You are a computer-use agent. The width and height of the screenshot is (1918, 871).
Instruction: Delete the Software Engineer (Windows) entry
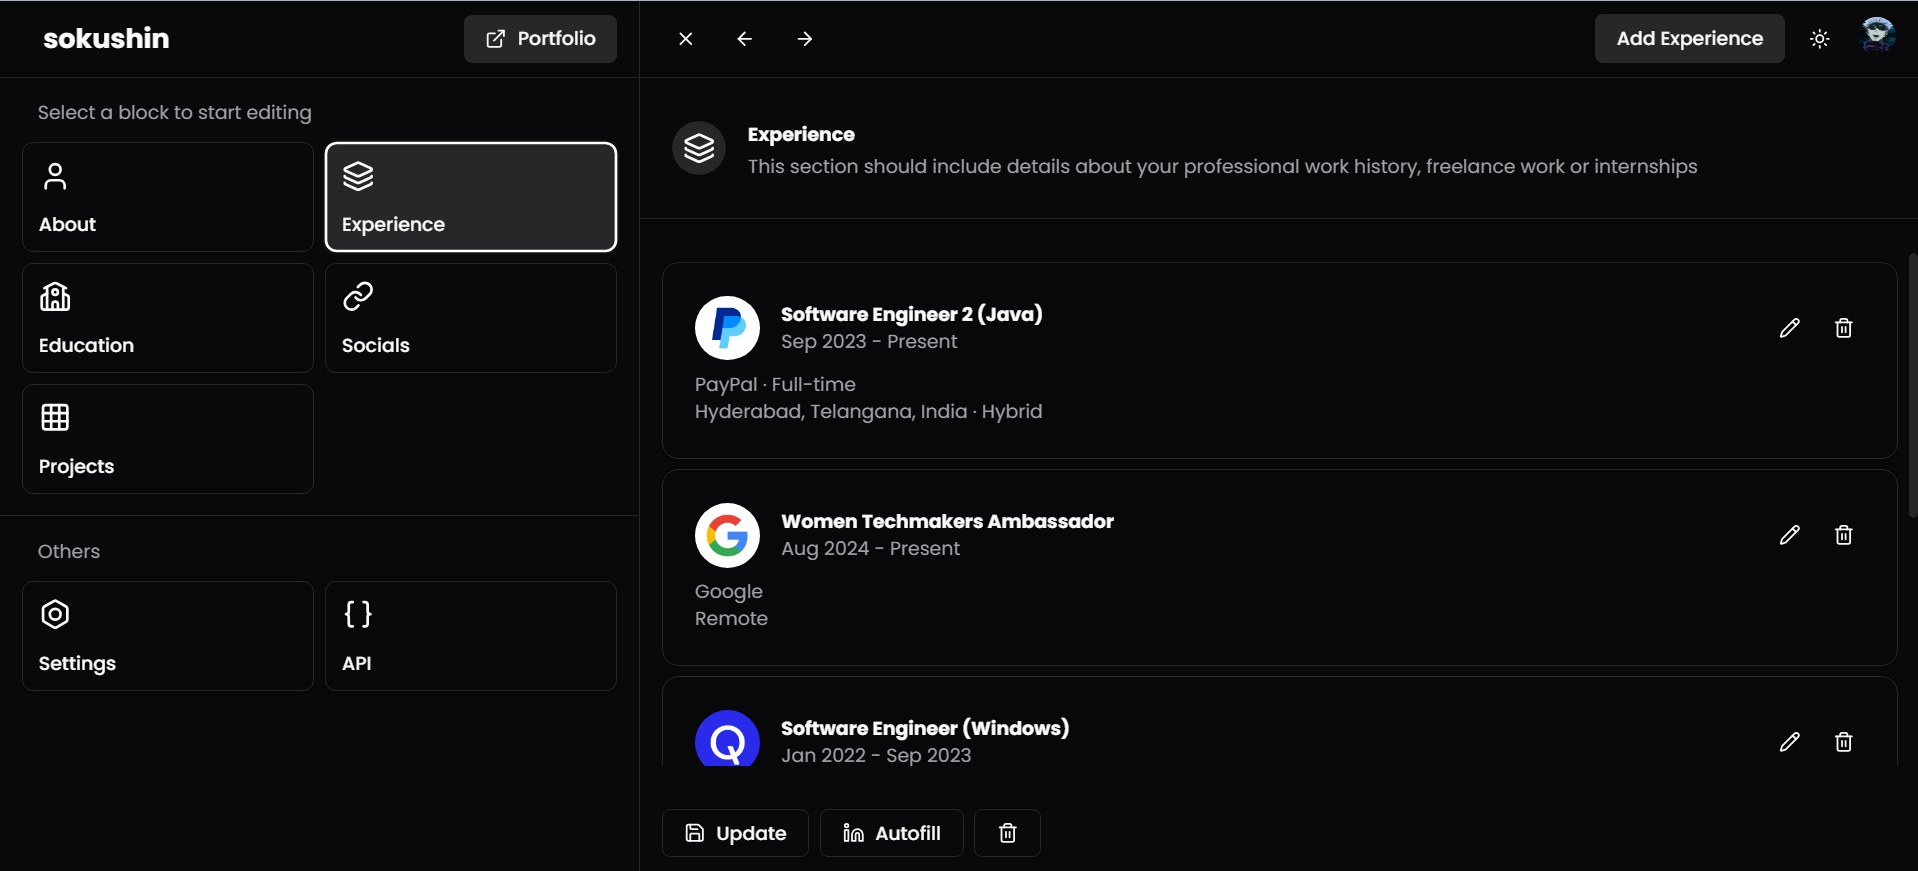1843,742
